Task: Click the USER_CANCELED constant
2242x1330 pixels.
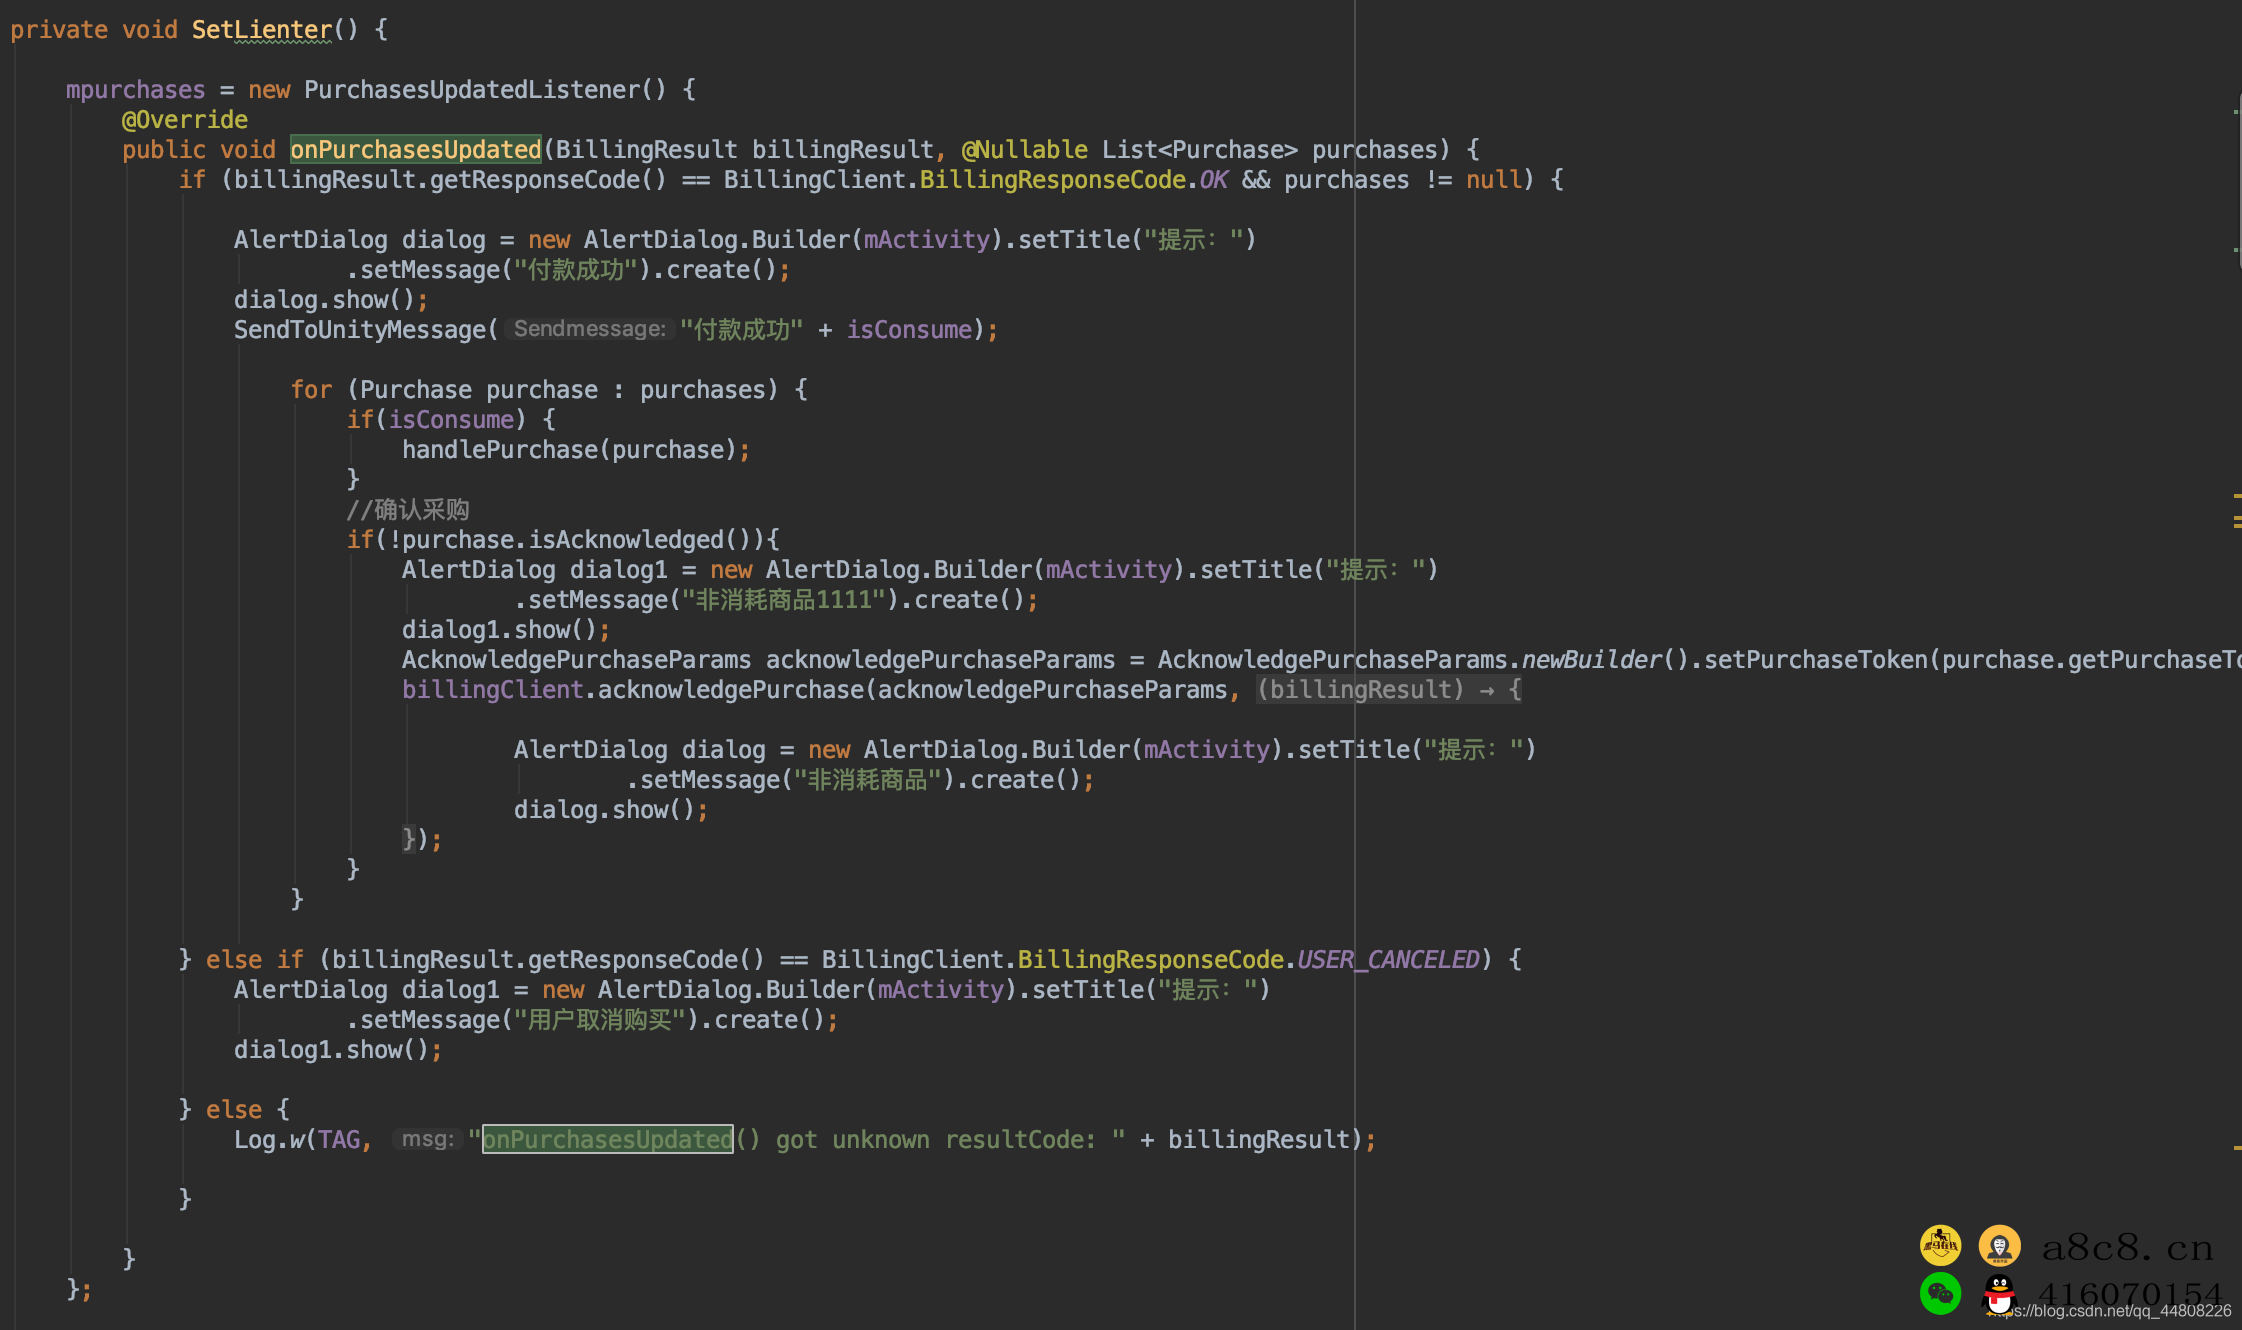Action: (1388, 960)
